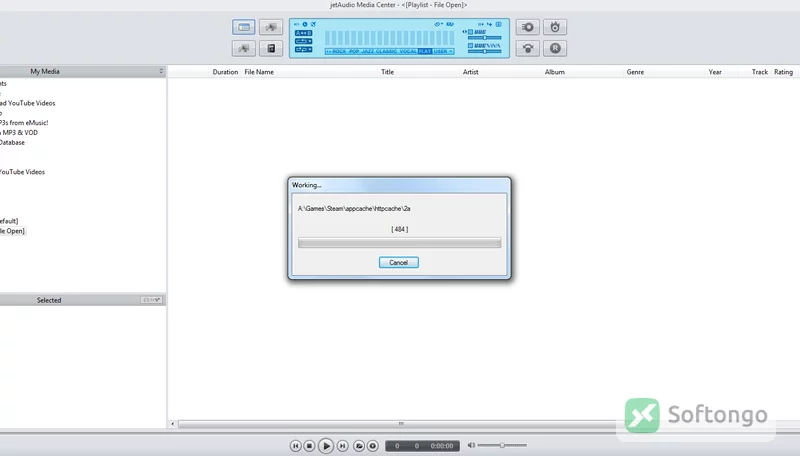Click the Media Center view icon at top-left of toolbar
800x456 pixels.
pos(244,27)
